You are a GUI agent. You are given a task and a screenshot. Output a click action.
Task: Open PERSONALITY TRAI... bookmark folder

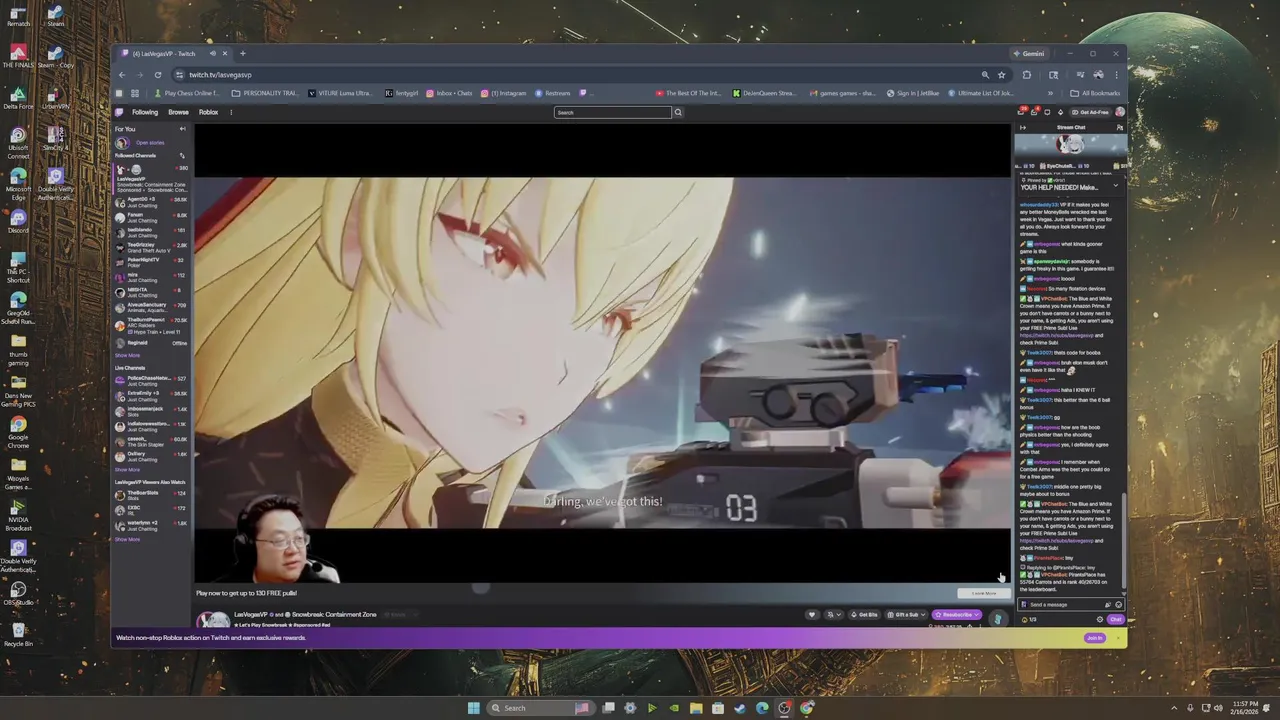(265, 93)
